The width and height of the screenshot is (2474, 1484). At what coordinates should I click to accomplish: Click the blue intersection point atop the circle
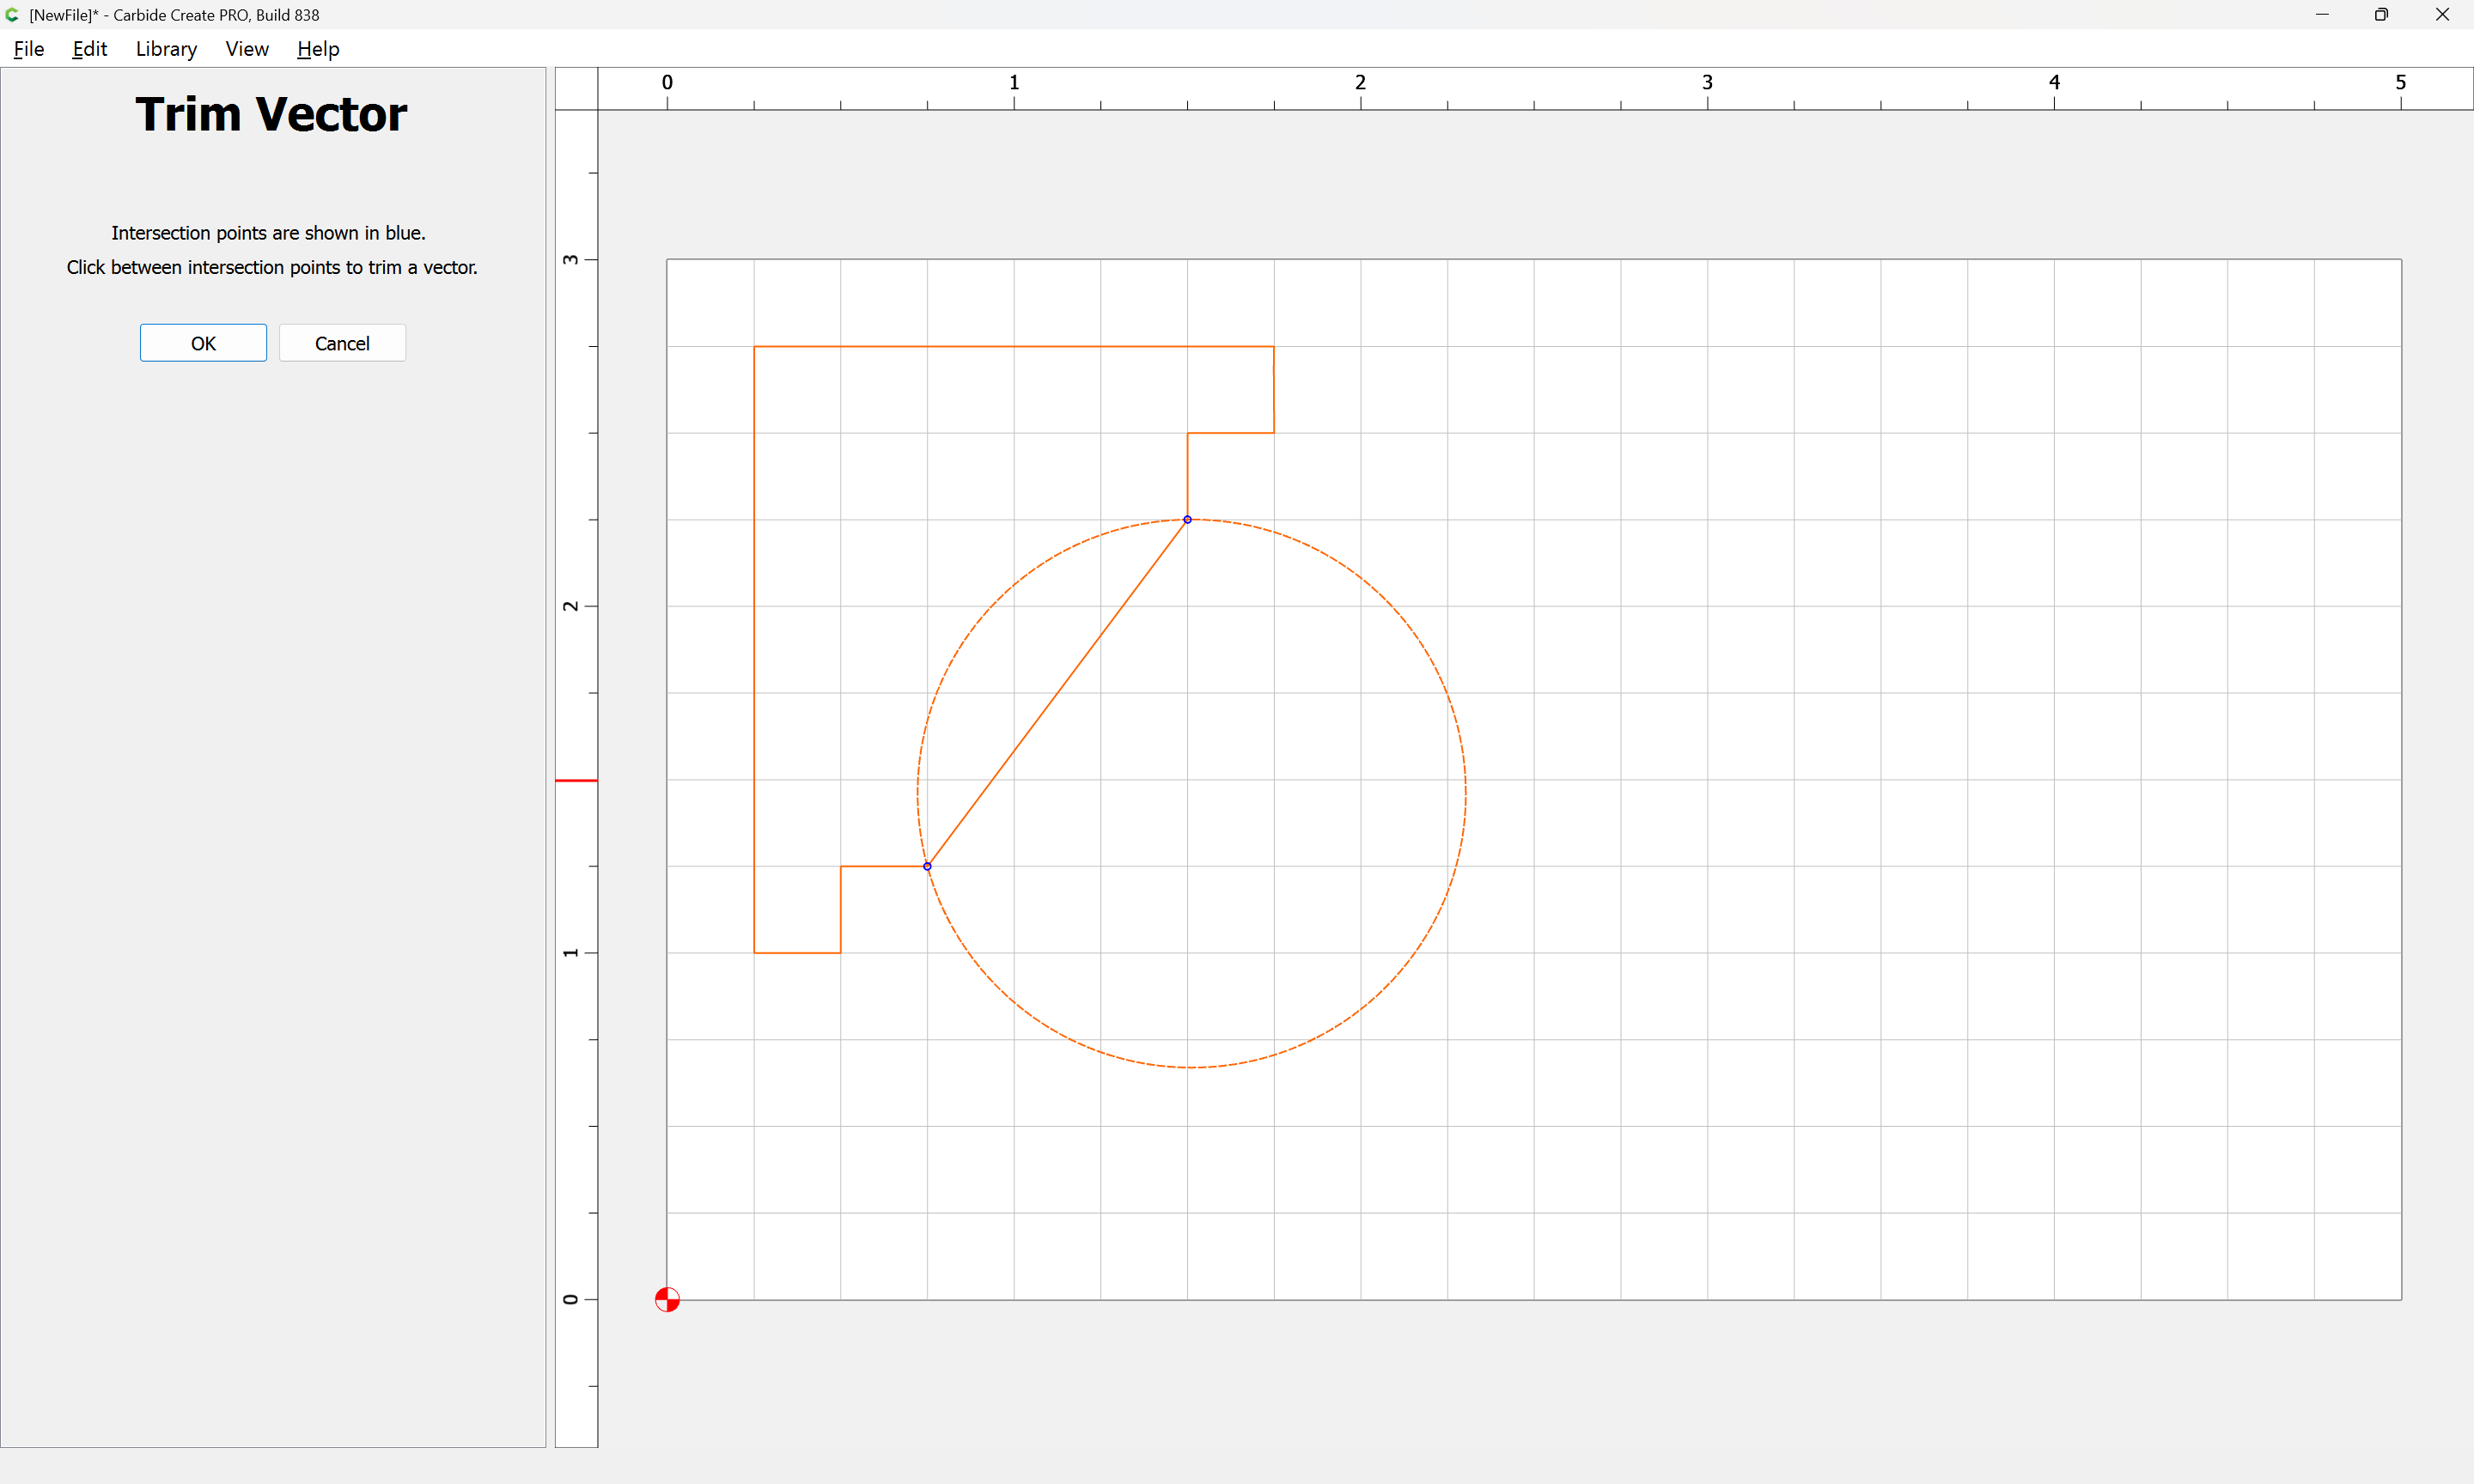(x=1187, y=520)
